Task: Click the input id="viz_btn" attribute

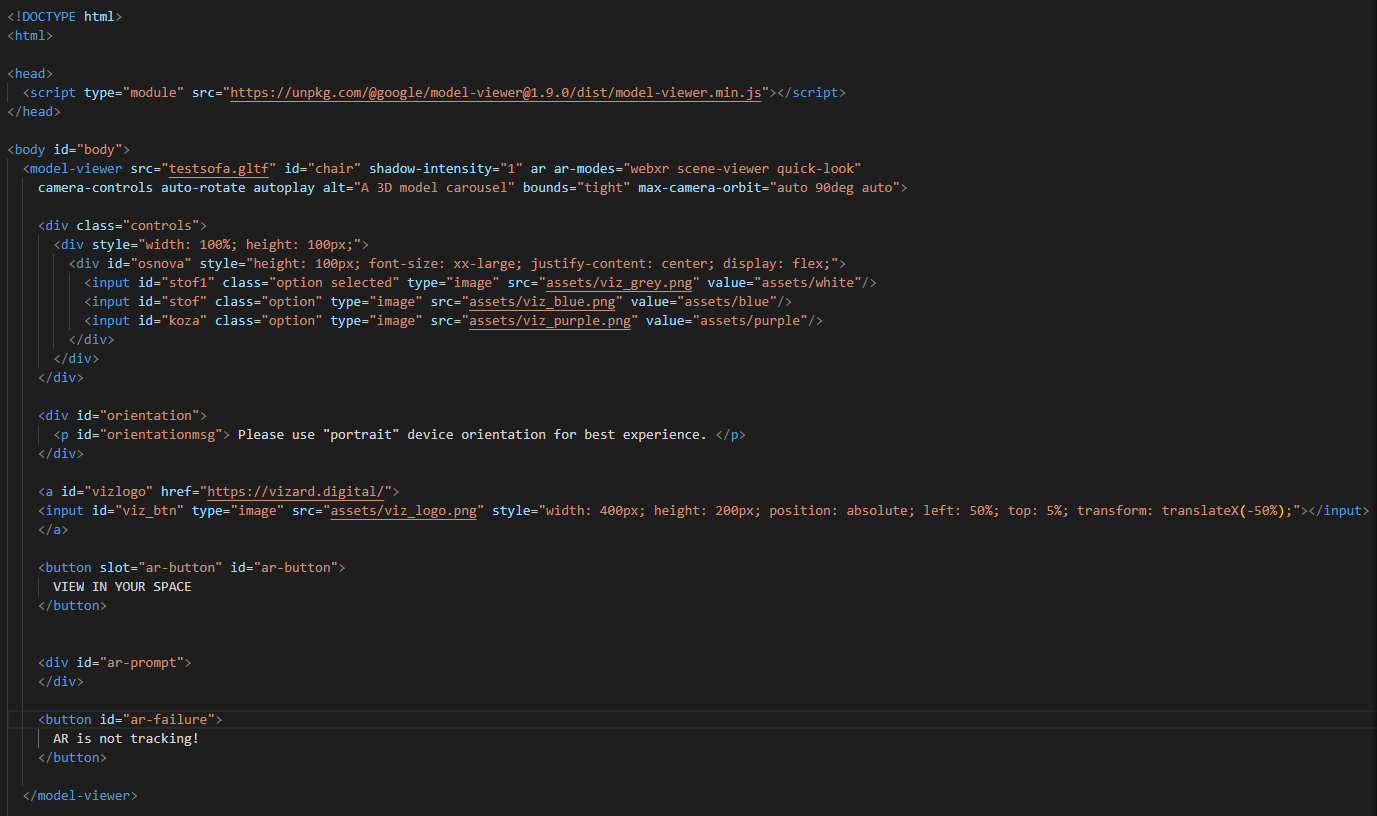Action: tap(138, 510)
